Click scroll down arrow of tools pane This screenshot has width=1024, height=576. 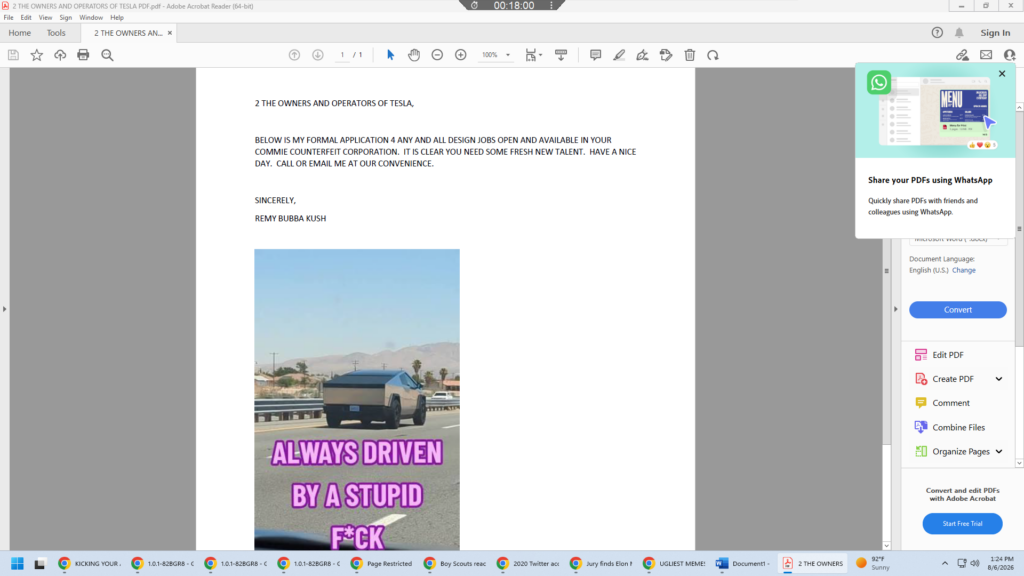1019,463
